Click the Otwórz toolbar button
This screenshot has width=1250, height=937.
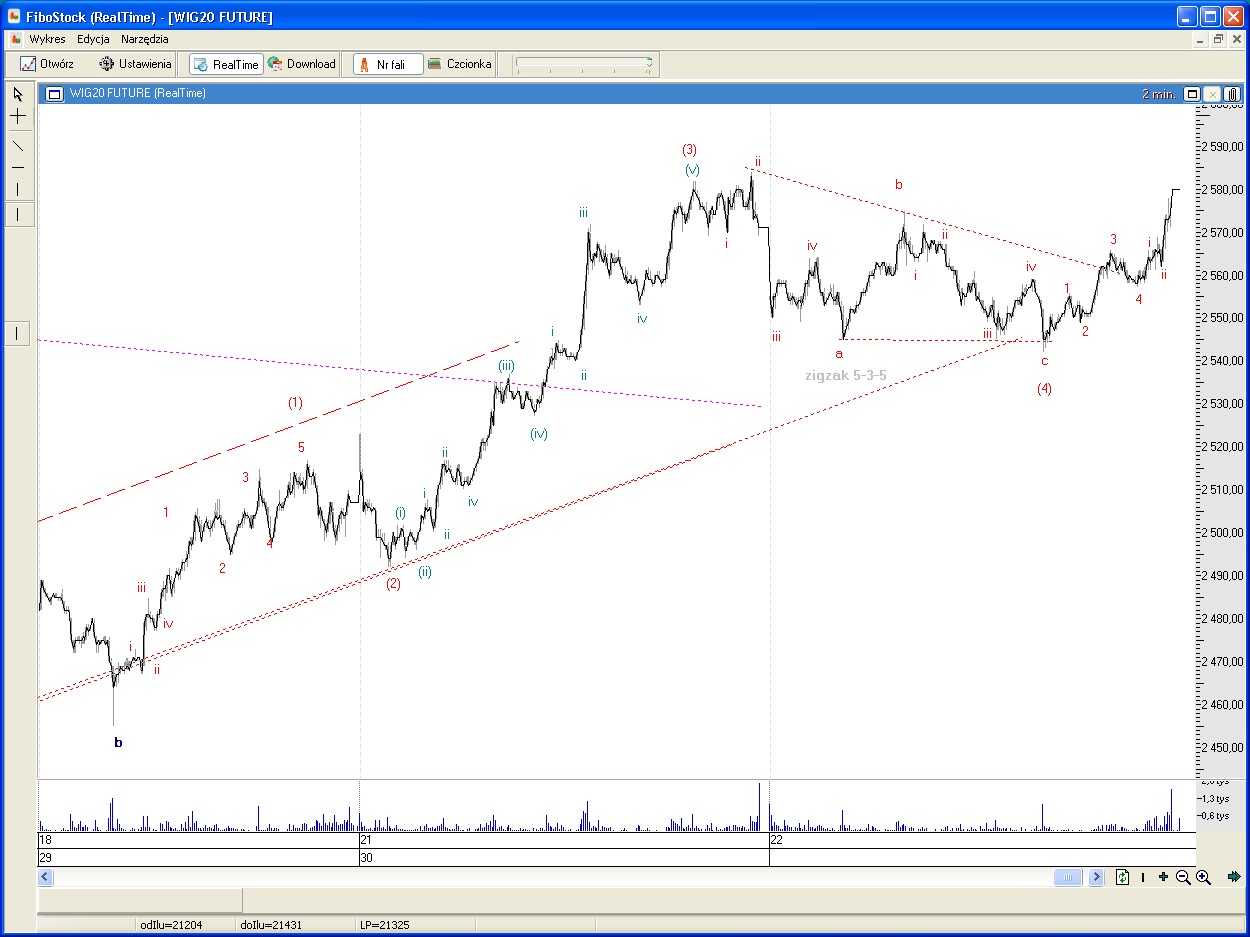[x=47, y=64]
